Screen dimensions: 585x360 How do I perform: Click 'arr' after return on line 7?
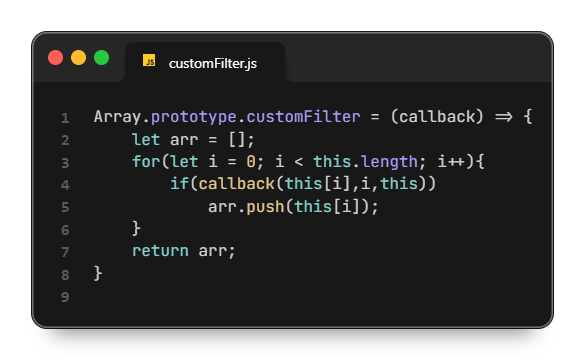213,251
